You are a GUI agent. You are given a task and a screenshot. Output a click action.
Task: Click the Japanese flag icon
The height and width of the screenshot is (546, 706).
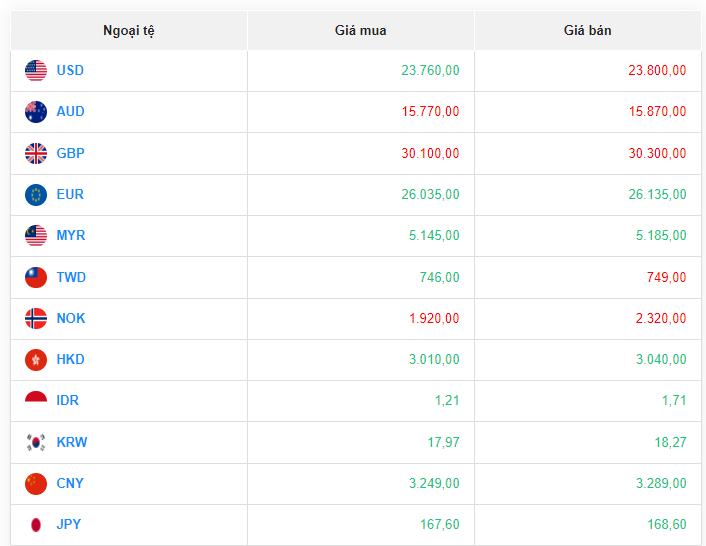tap(36, 525)
